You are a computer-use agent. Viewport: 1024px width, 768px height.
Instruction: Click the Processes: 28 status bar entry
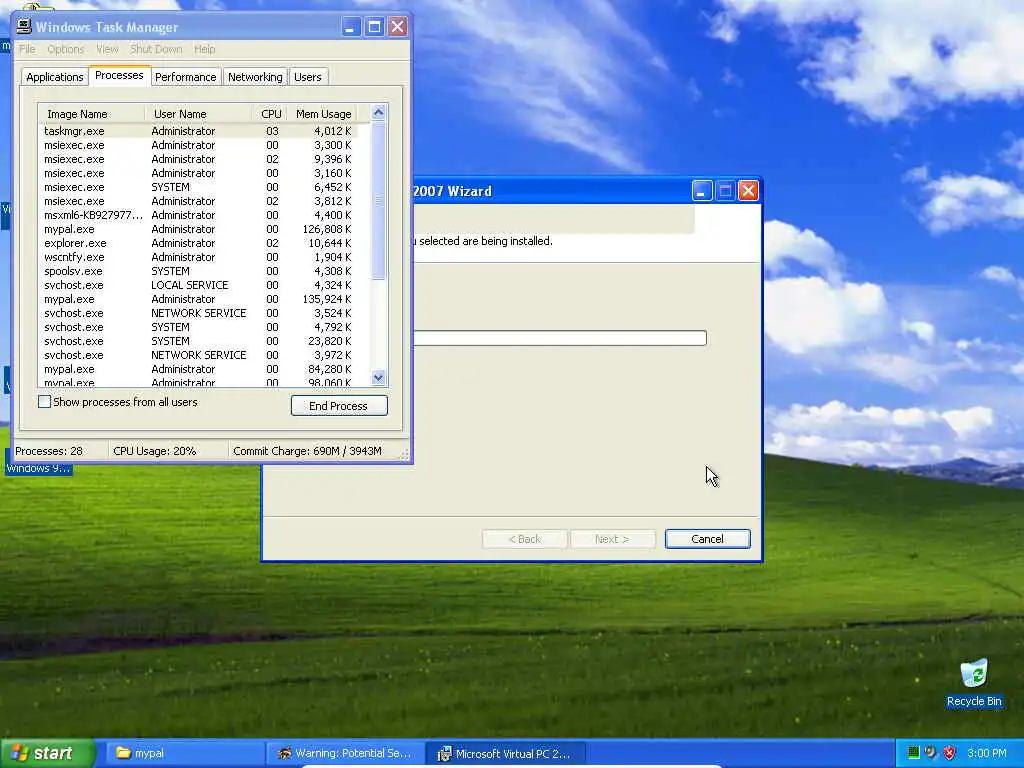point(59,451)
